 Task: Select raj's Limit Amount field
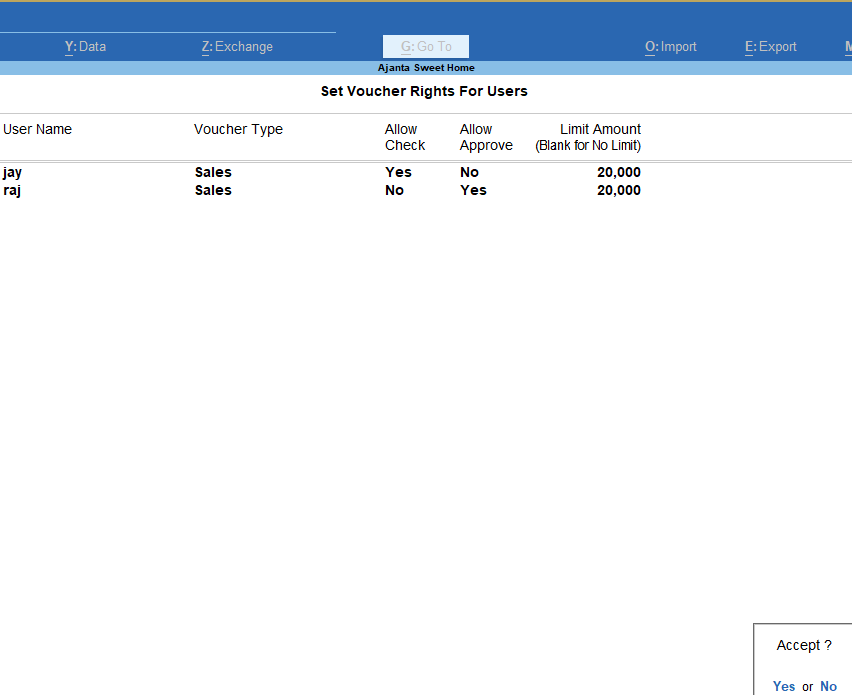pyautogui.click(x=618, y=190)
